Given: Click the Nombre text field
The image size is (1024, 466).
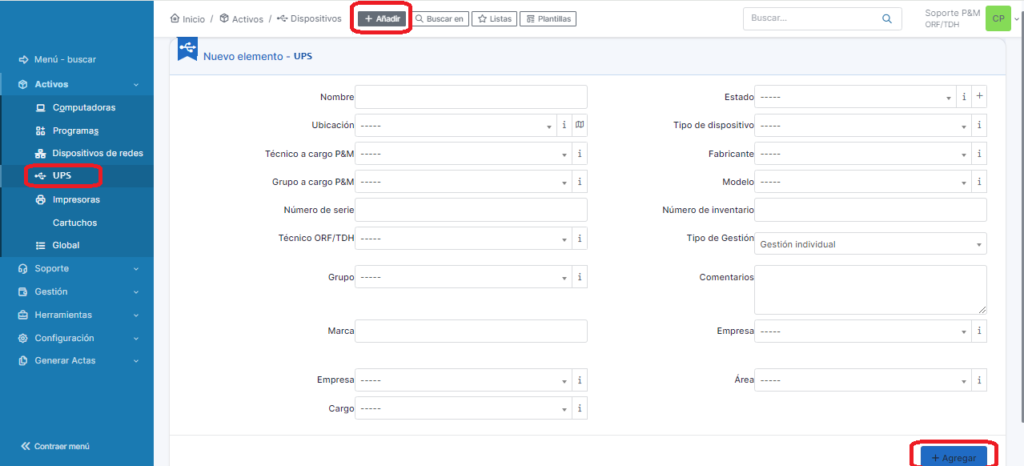Looking at the screenshot, I should point(471,97).
